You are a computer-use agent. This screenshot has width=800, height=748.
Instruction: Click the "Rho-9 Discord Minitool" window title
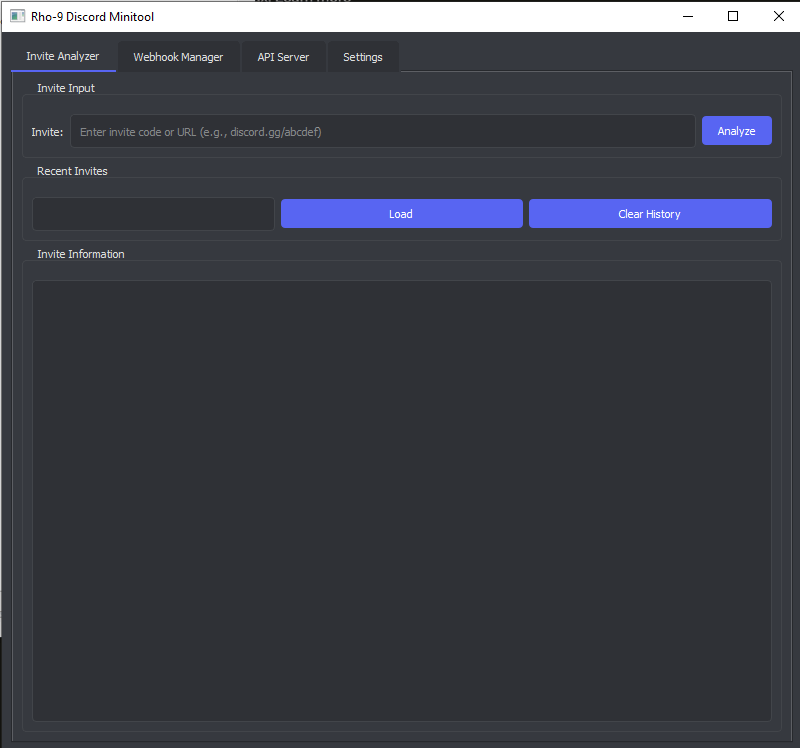(x=92, y=17)
